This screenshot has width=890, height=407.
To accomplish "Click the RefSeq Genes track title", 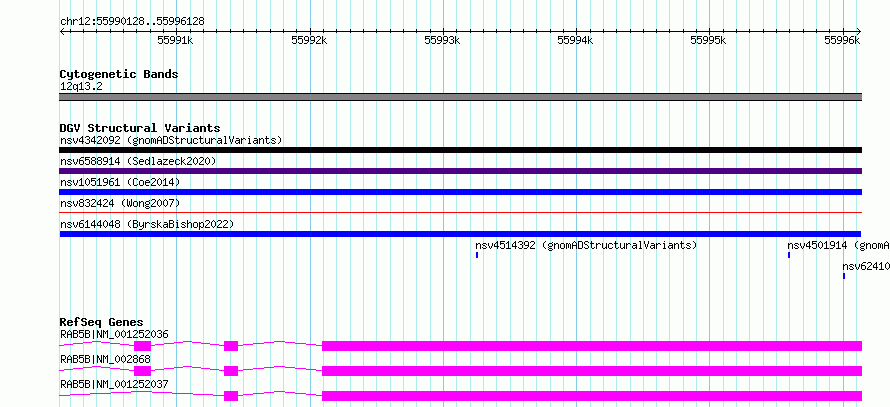I will (102, 323).
